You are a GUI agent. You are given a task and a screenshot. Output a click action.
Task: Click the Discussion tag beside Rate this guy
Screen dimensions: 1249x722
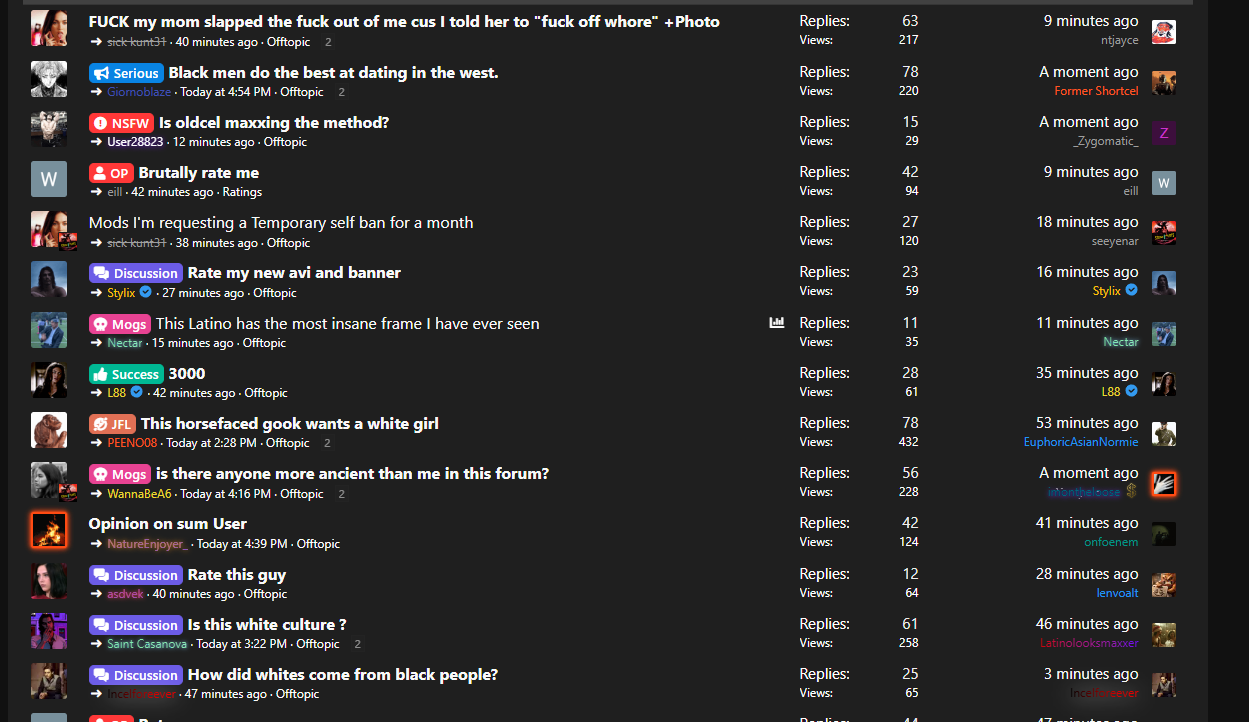point(135,575)
